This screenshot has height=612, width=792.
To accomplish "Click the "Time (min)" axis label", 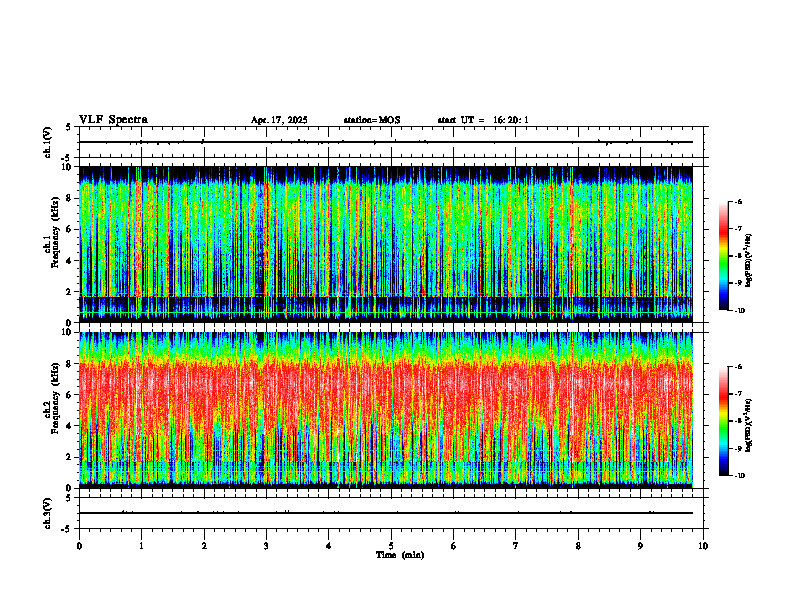I will 400,555.
